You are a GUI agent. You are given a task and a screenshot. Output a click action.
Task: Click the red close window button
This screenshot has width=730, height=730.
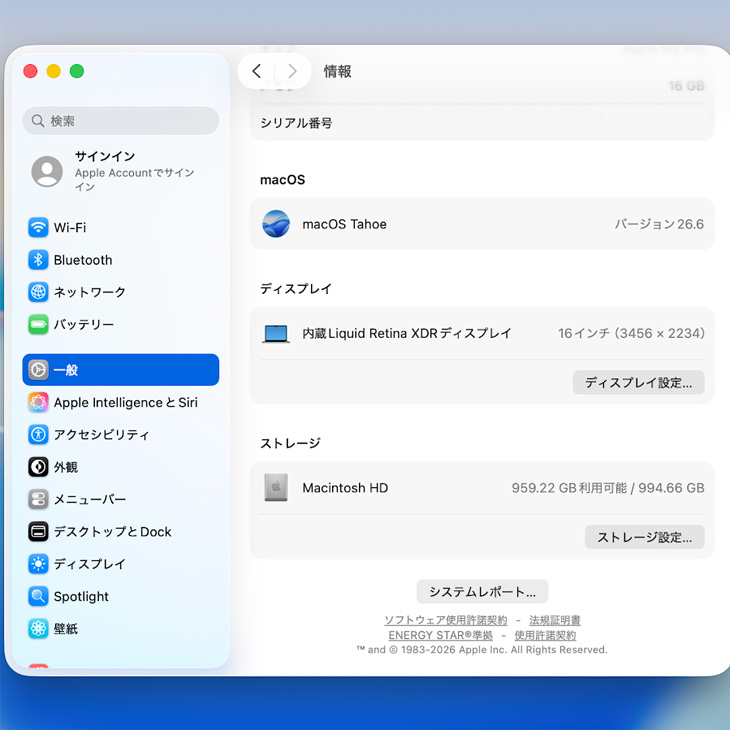click(x=30, y=71)
